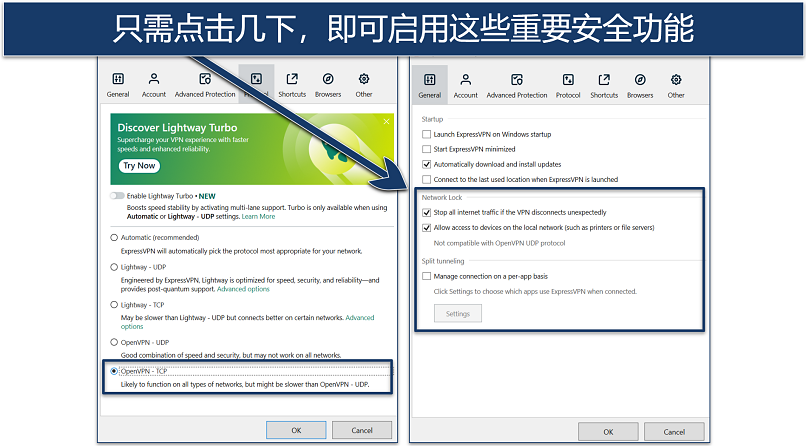Click Cancel in the Protocol window
The image size is (806, 446).
(x=362, y=430)
